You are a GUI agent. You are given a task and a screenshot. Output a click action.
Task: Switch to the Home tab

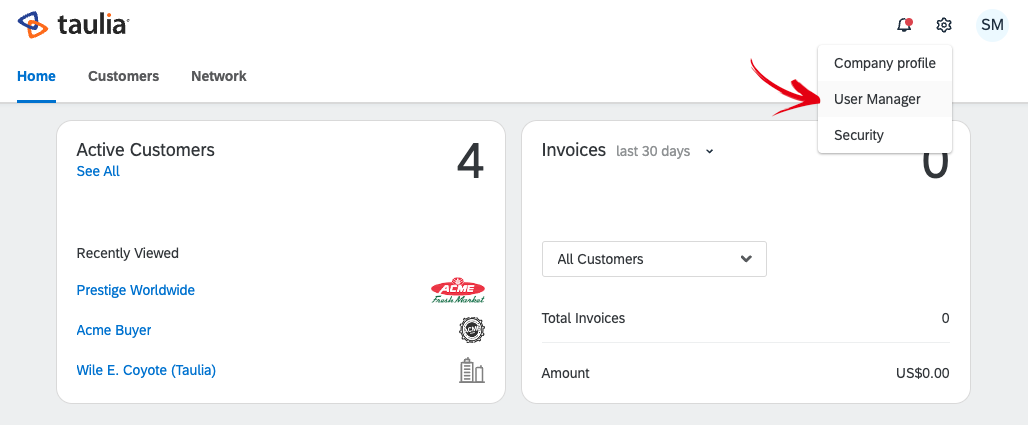[x=37, y=76]
